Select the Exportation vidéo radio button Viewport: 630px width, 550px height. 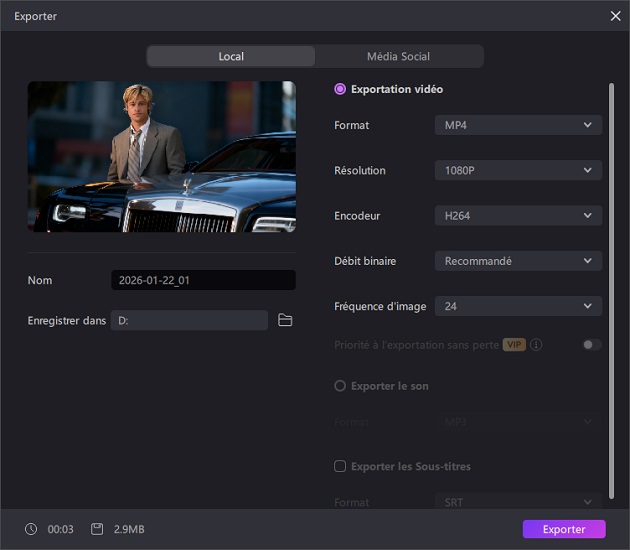coord(340,89)
